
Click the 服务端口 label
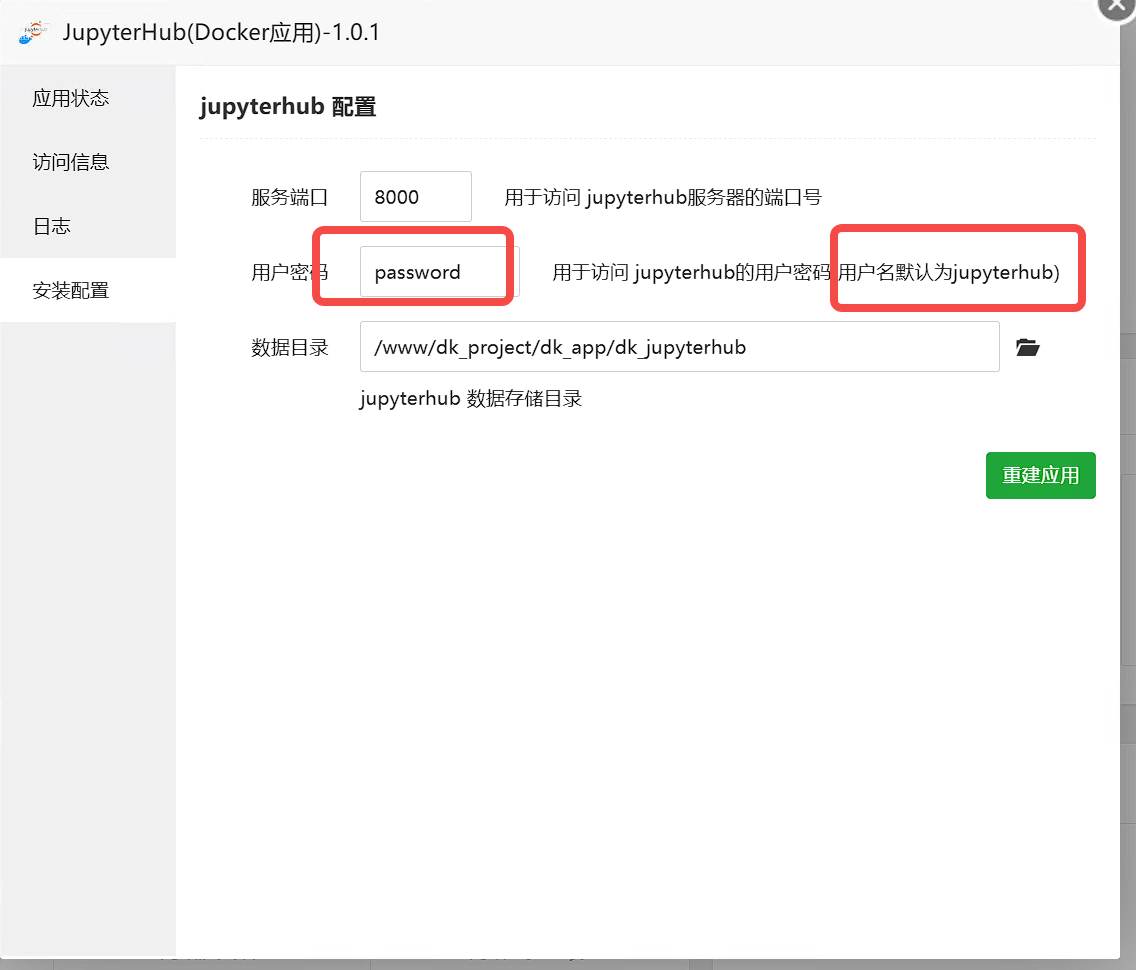point(290,197)
